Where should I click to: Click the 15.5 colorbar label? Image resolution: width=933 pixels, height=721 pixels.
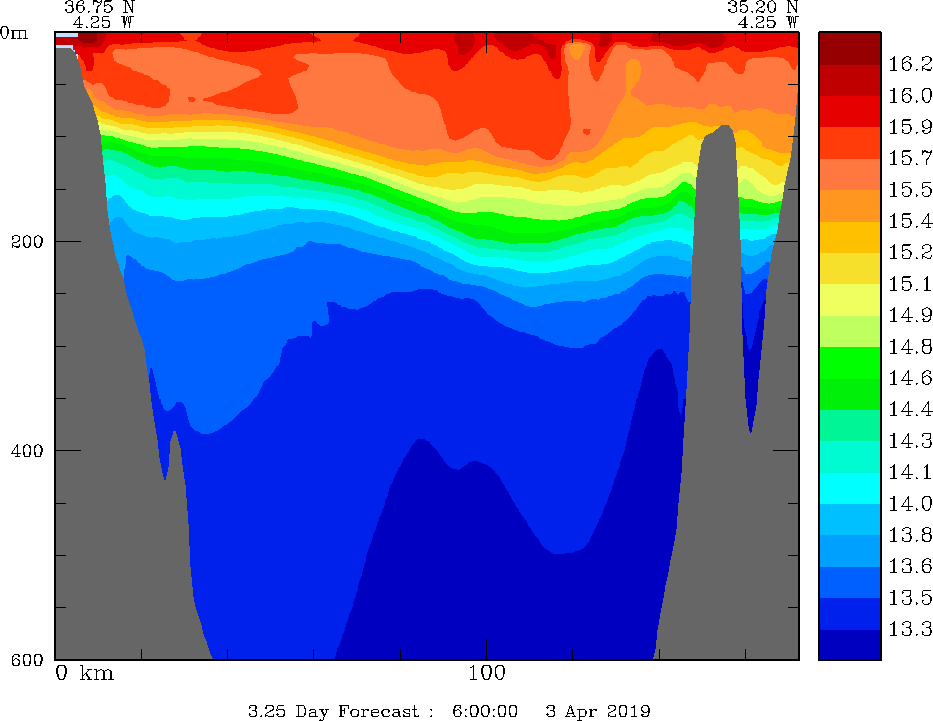tap(910, 190)
